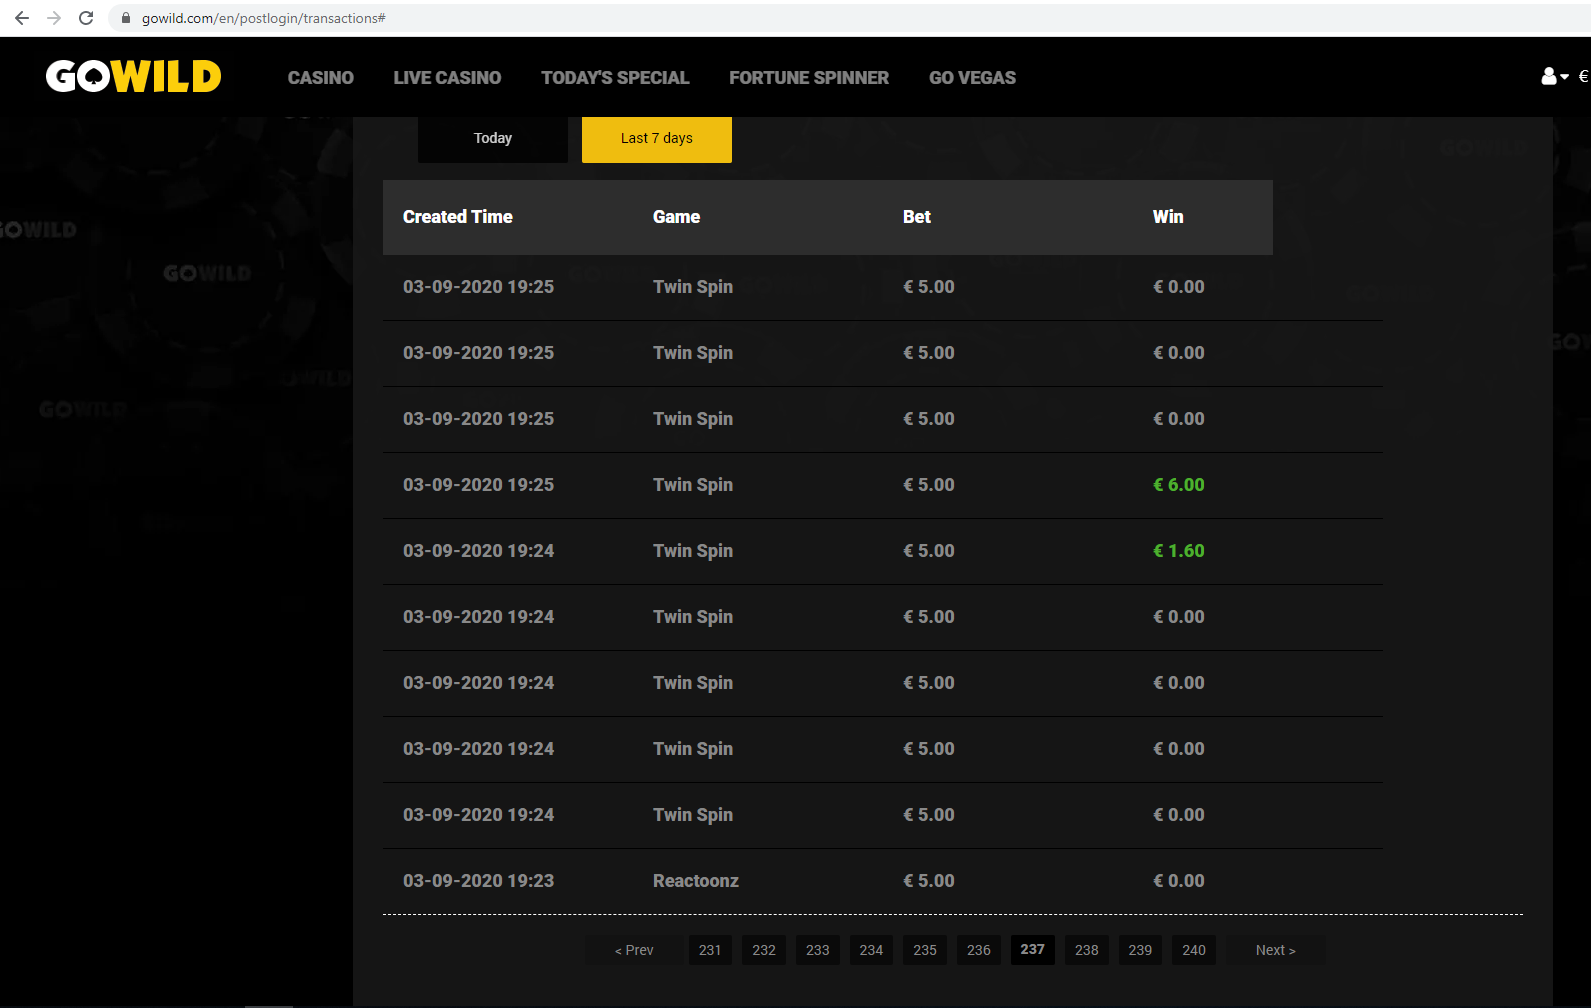Select current page 237

1033,950
